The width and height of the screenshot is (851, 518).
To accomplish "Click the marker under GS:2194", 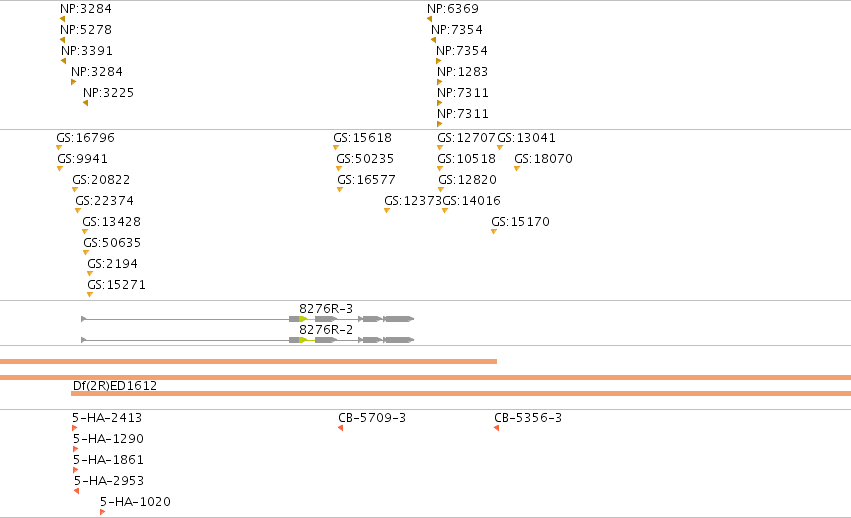I will coord(90,274).
